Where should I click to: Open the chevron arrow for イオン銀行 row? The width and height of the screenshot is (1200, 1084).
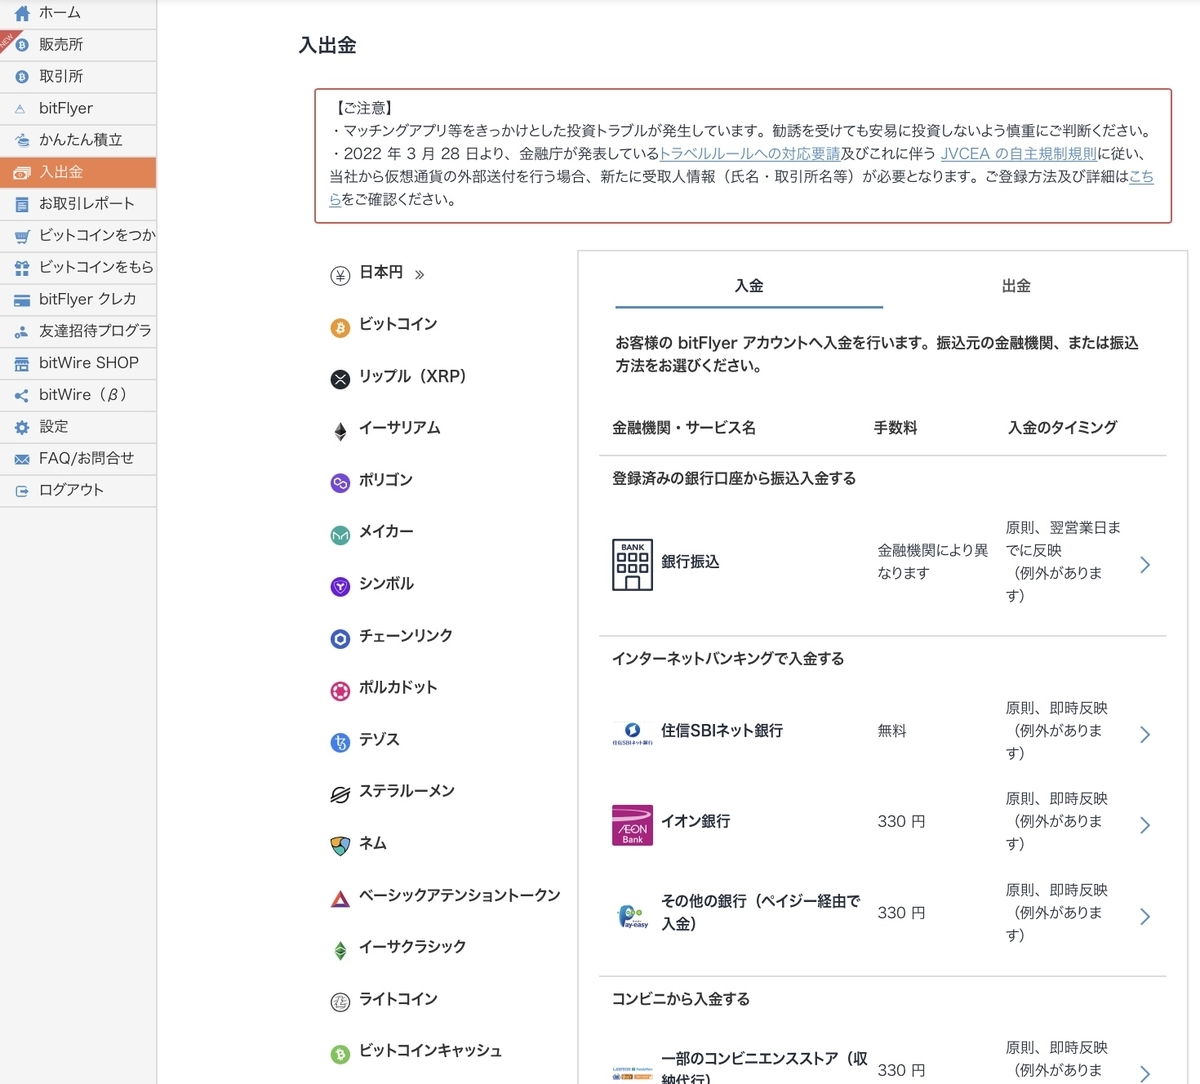pos(1145,826)
